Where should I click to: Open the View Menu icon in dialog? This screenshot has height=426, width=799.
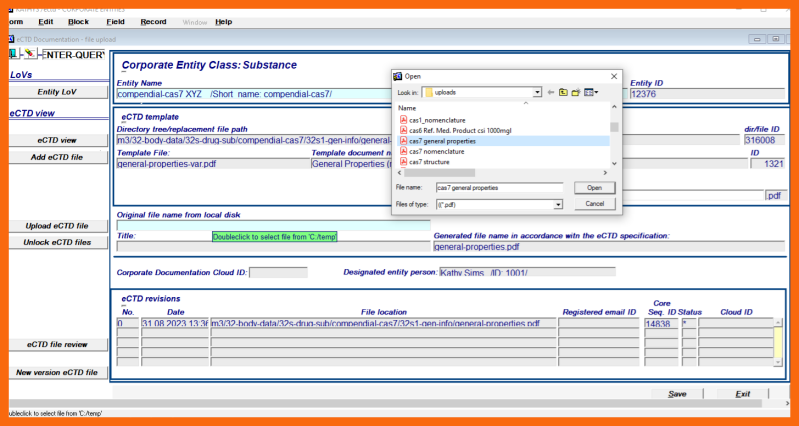590,92
